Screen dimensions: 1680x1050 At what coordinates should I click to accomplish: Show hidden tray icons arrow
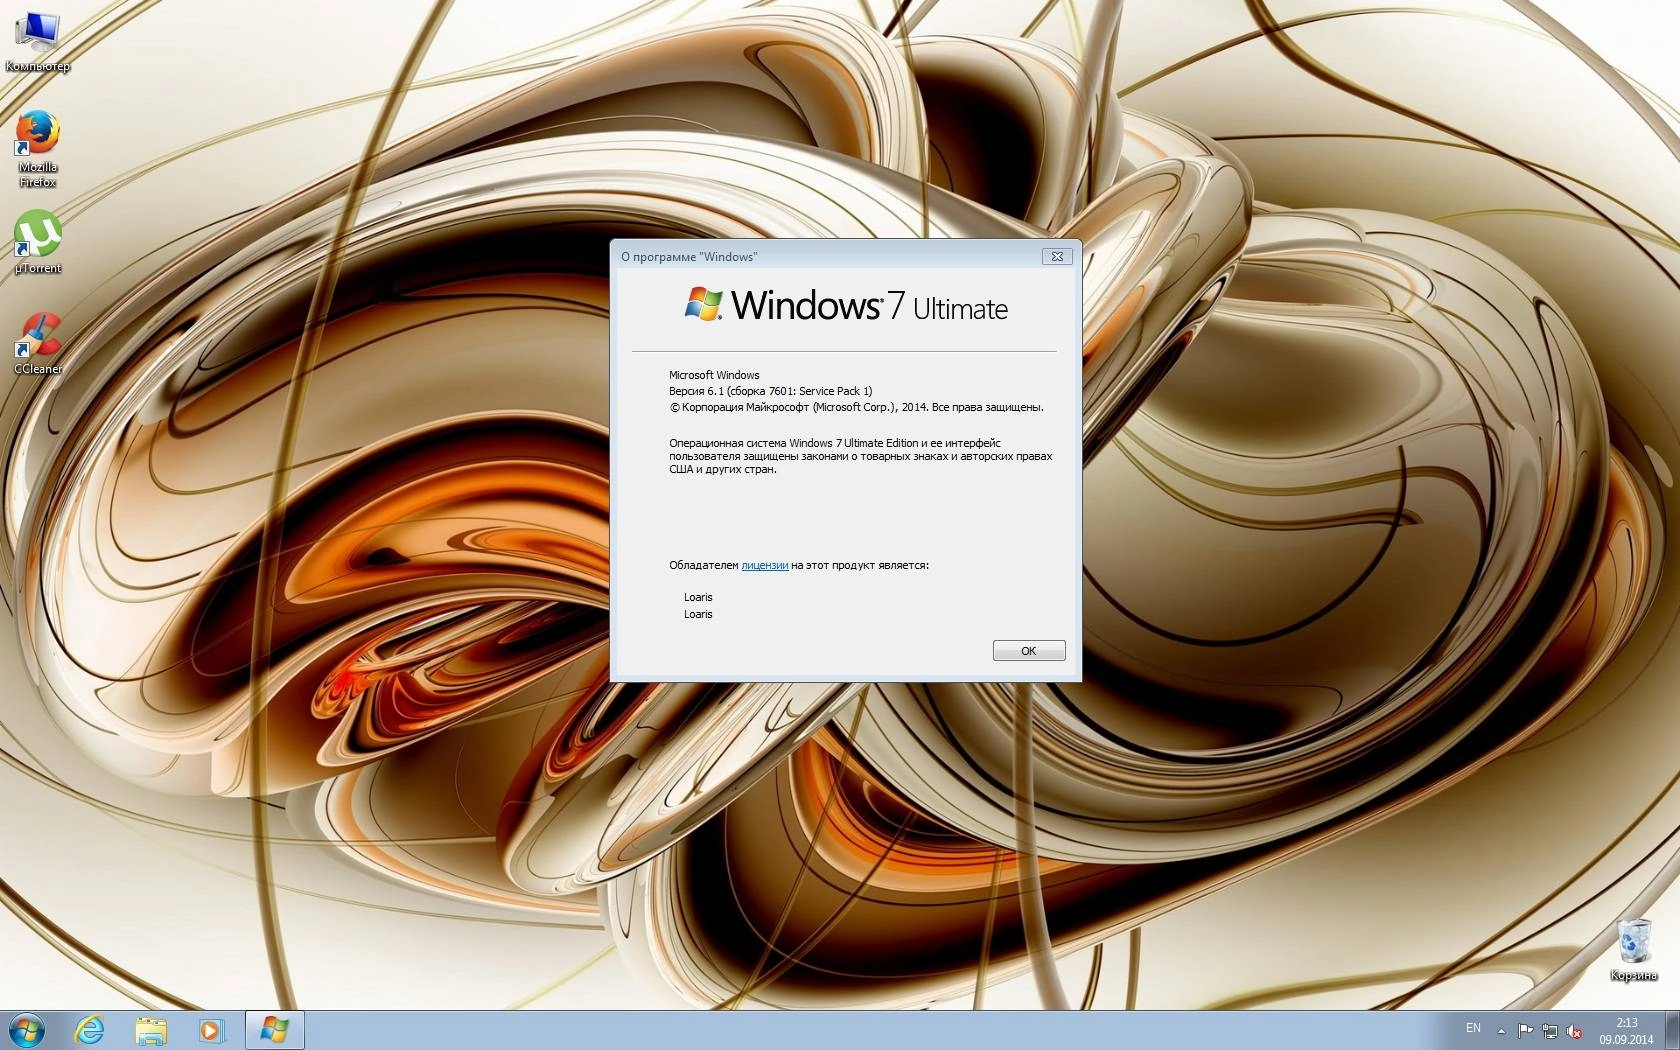point(1501,1030)
